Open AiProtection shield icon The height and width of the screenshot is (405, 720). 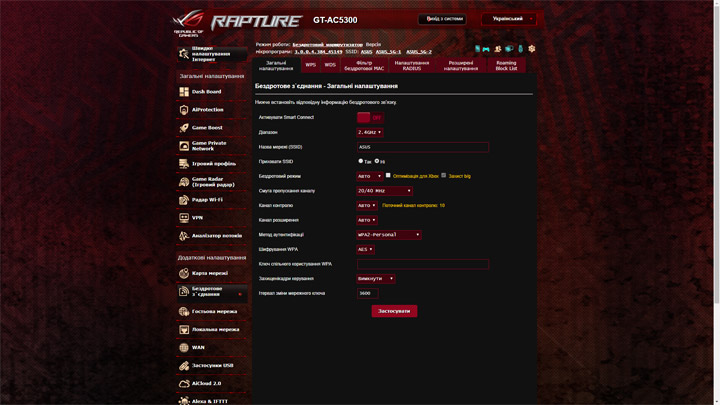(x=184, y=110)
